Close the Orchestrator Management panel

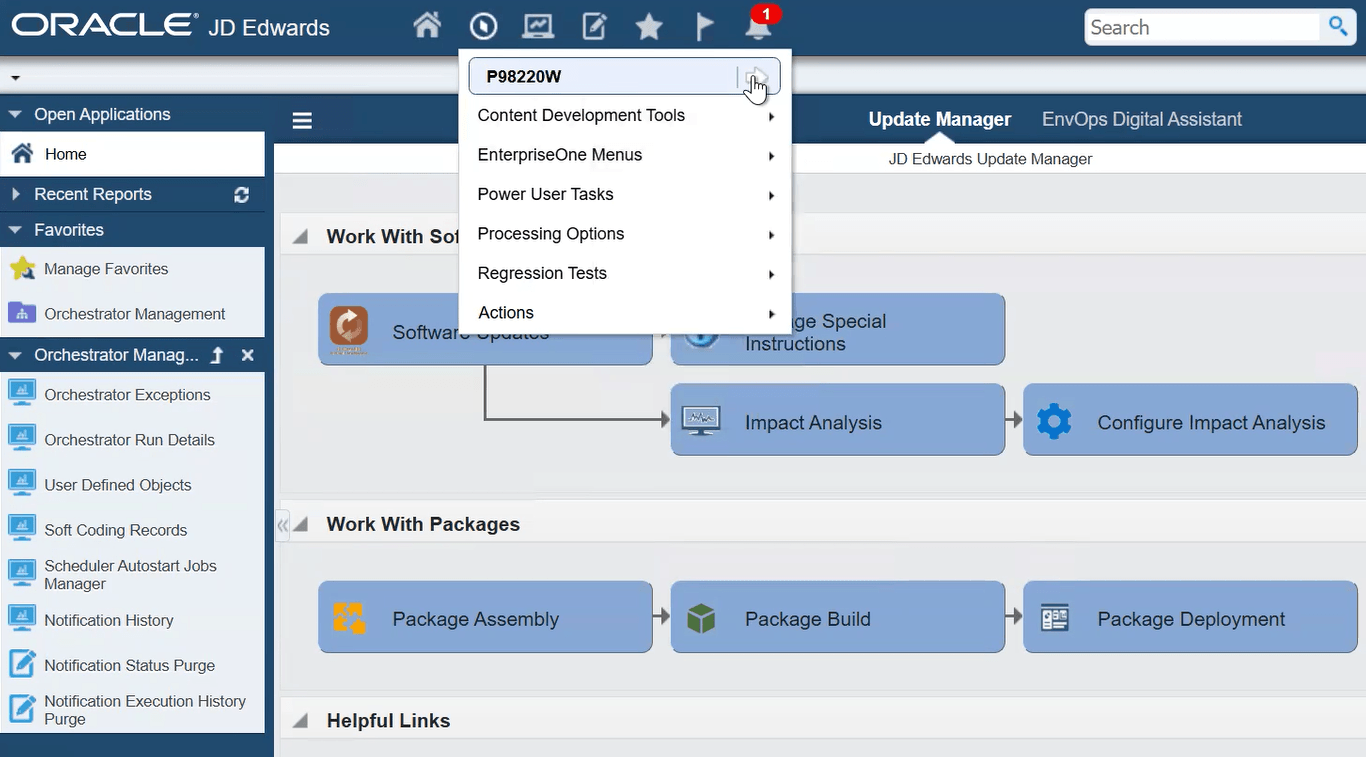coord(248,355)
